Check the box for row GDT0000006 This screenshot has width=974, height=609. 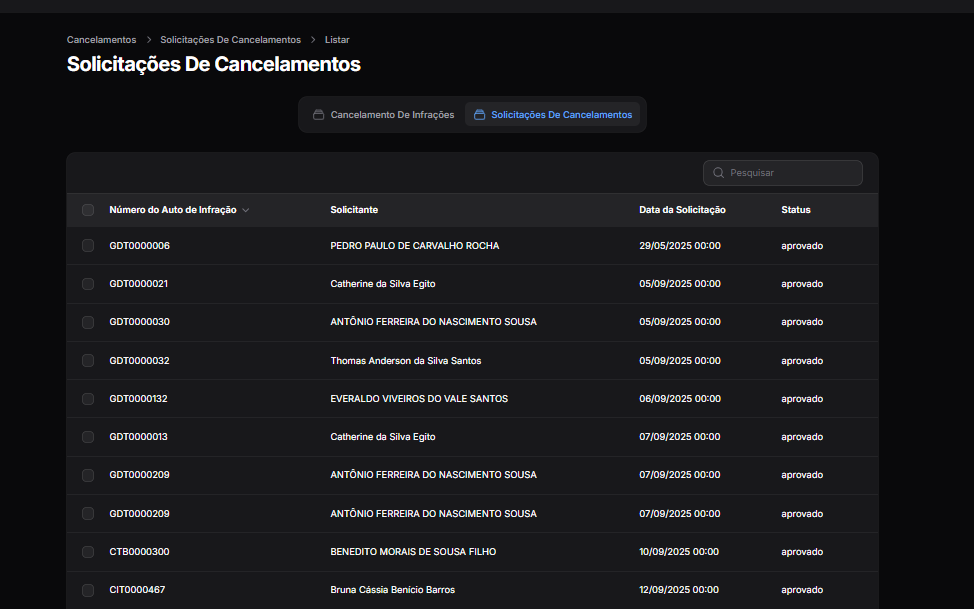pos(88,246)
